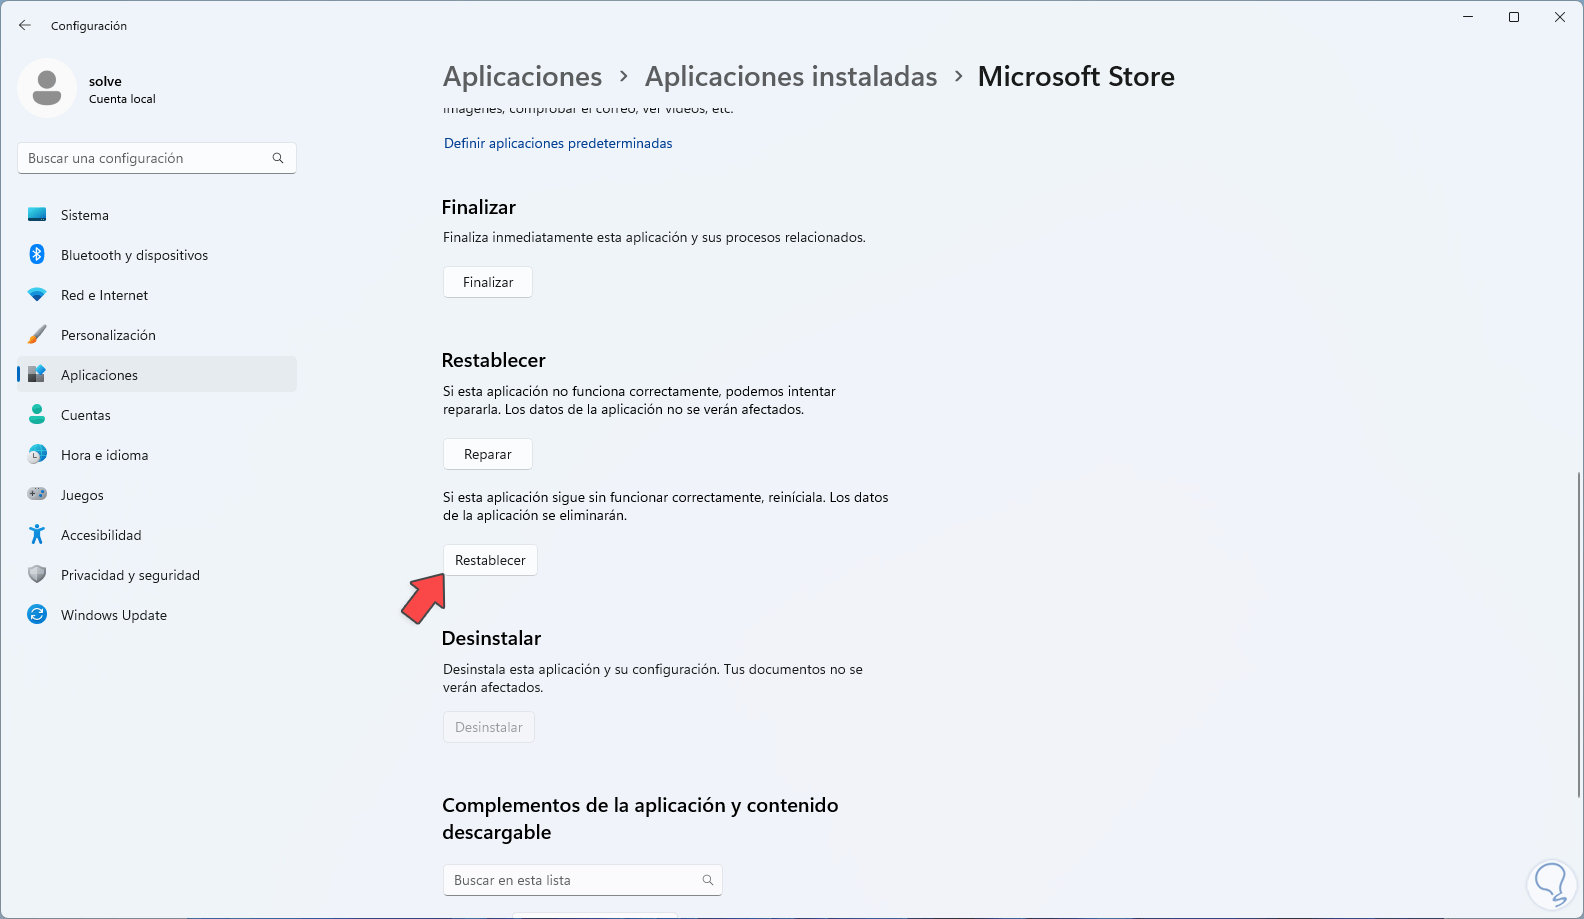
Task: Focus the Buscar en esta lista field
Action: 583,880
